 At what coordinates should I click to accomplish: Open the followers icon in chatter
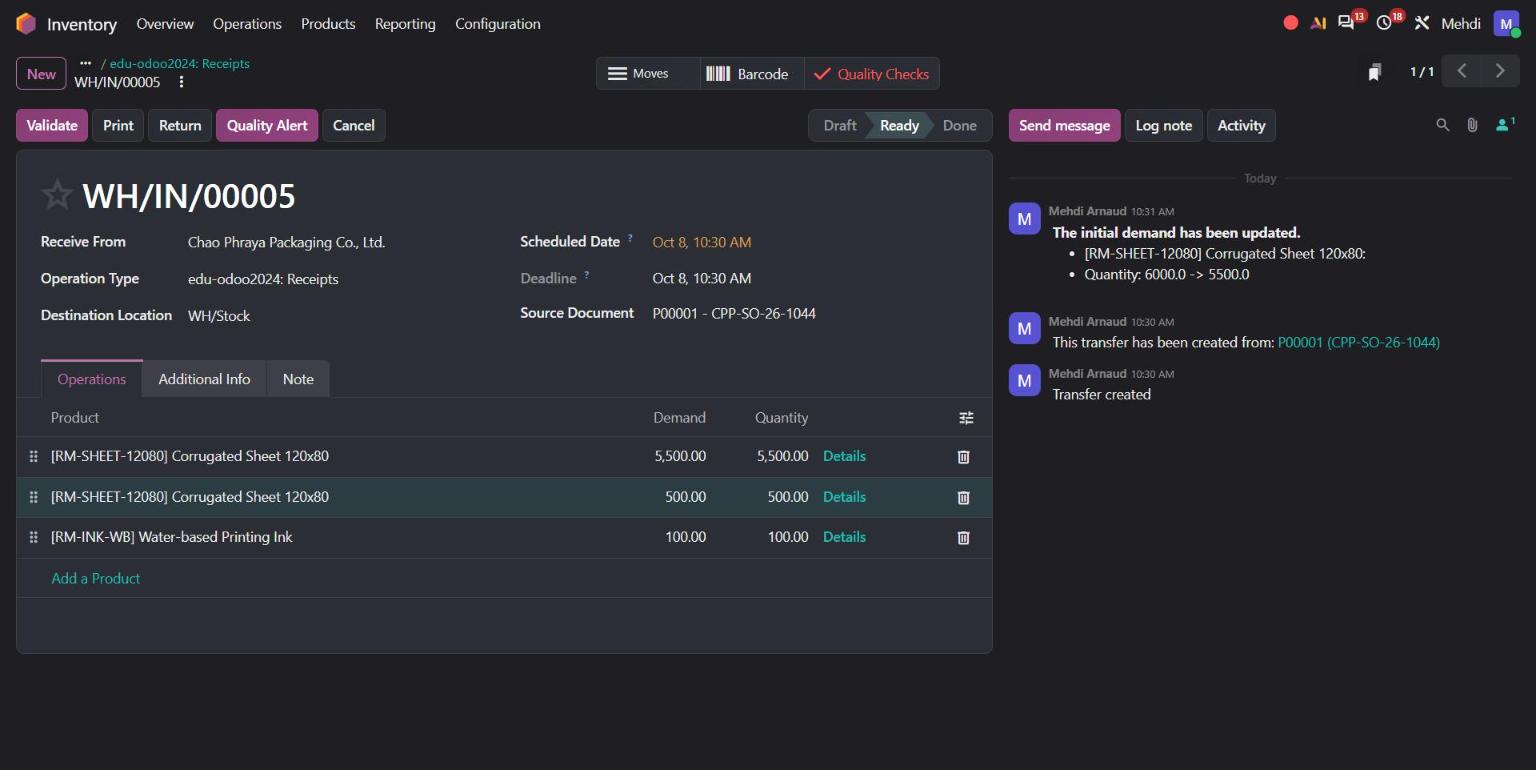pyautogui.click(x=1504, y=125)
